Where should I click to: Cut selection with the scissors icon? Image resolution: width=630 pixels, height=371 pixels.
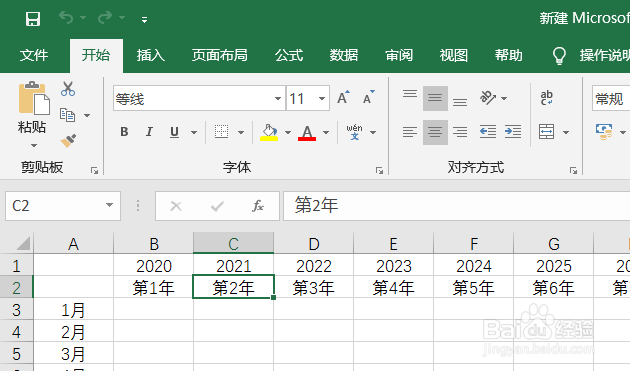[x=68, y=89]
